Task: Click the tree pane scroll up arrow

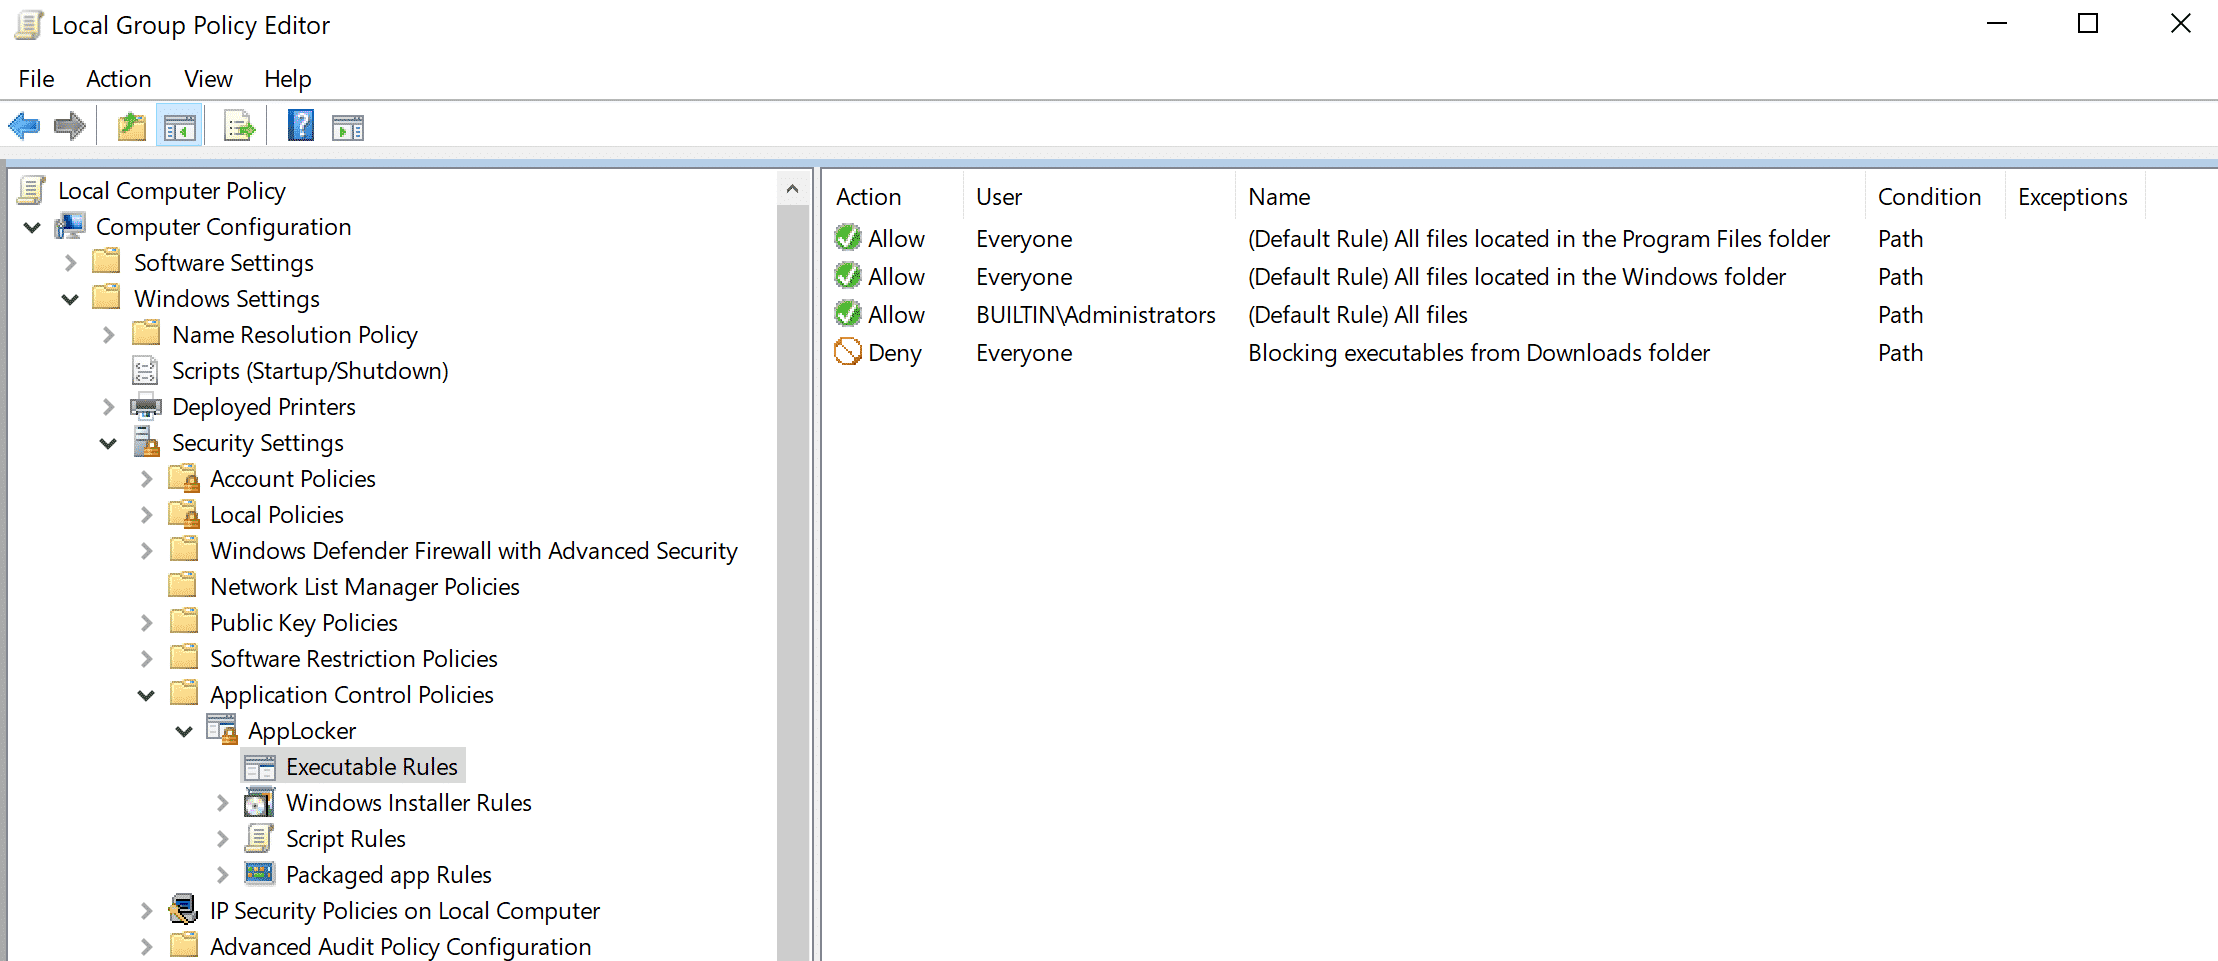Action: pos(792,189)
